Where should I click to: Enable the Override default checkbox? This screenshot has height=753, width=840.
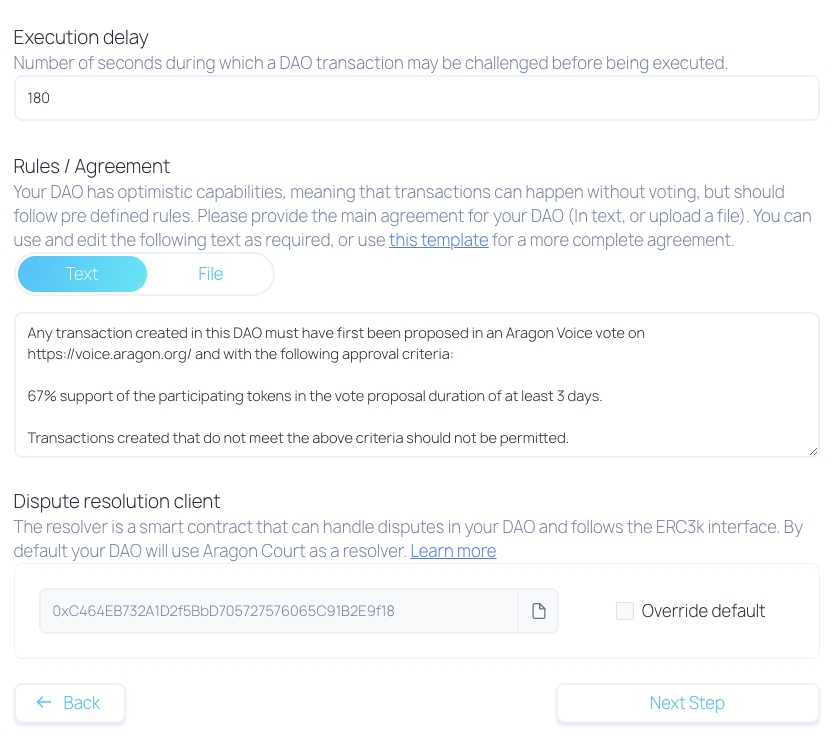625,611
